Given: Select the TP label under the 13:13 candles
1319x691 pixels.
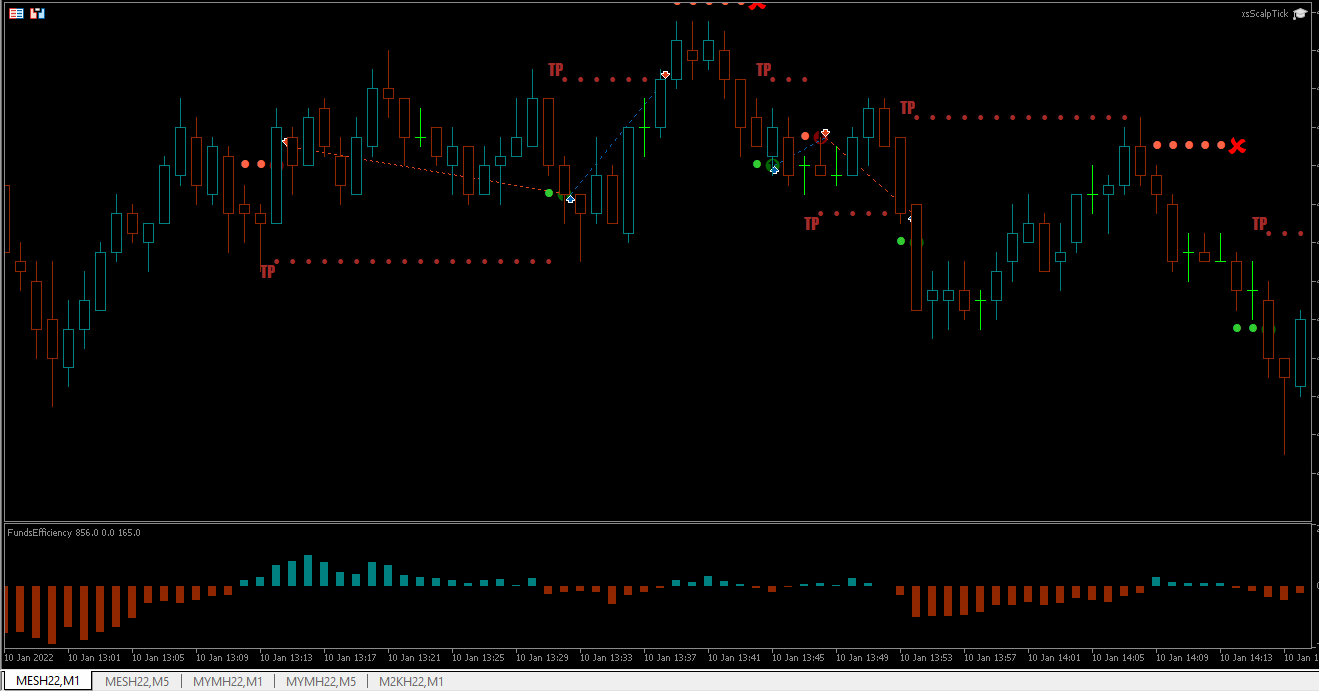Looking at the screenshot, I should 268,271.
